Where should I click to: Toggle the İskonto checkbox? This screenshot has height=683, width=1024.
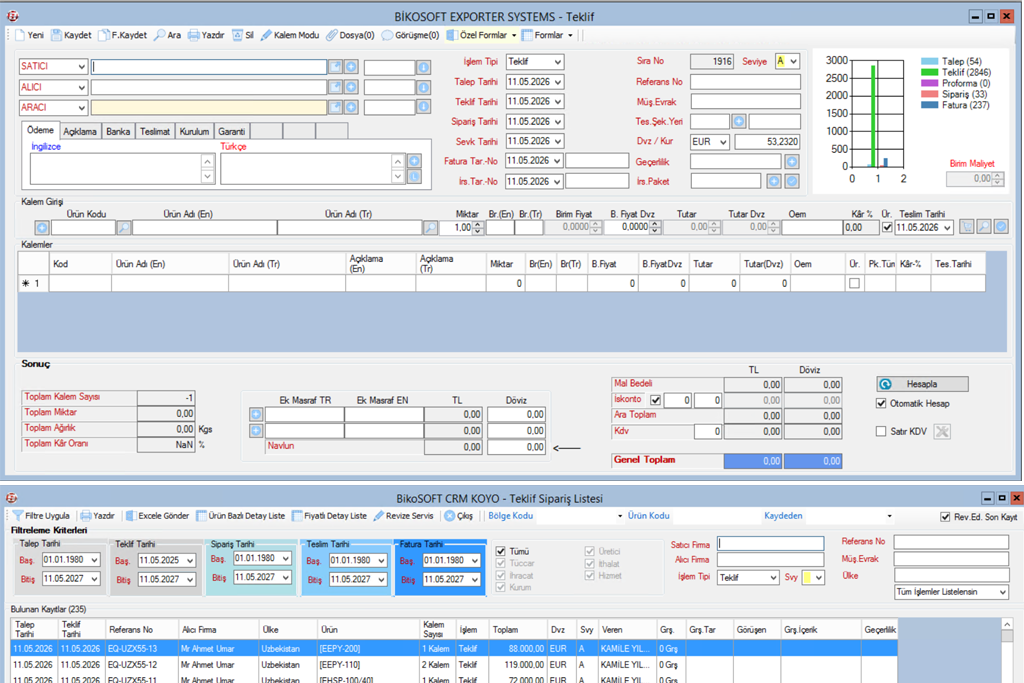click(x=656, y=400)
